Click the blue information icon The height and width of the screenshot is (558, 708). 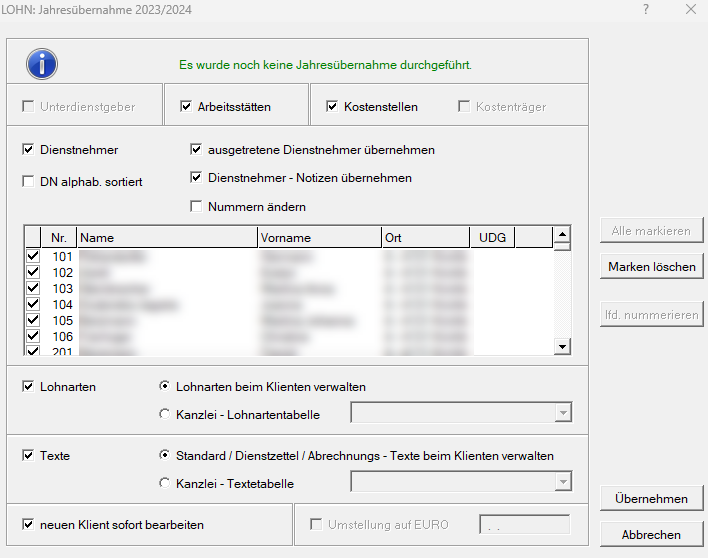(x=42, y=64)
